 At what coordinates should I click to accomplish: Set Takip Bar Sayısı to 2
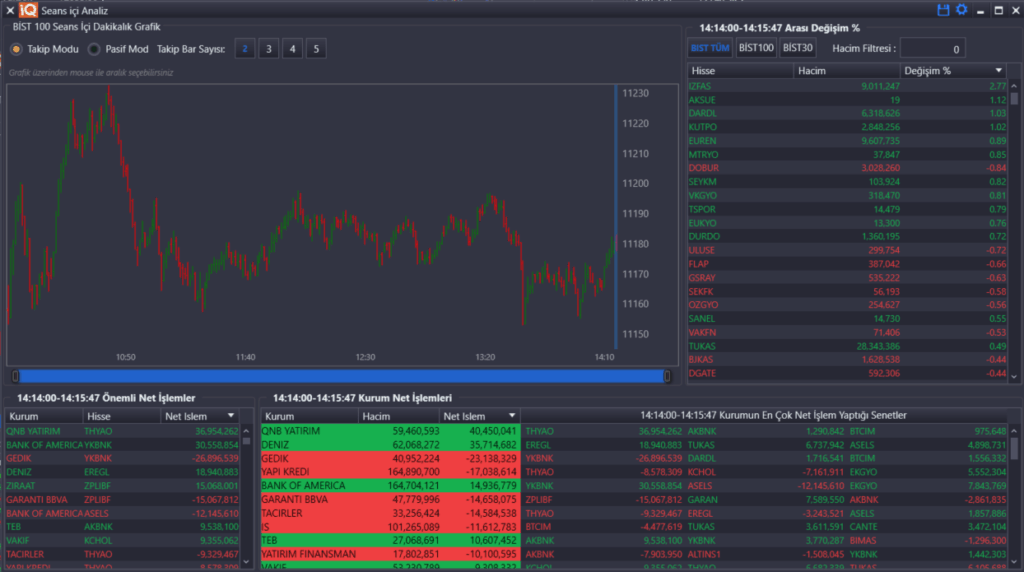pos(245,49)
